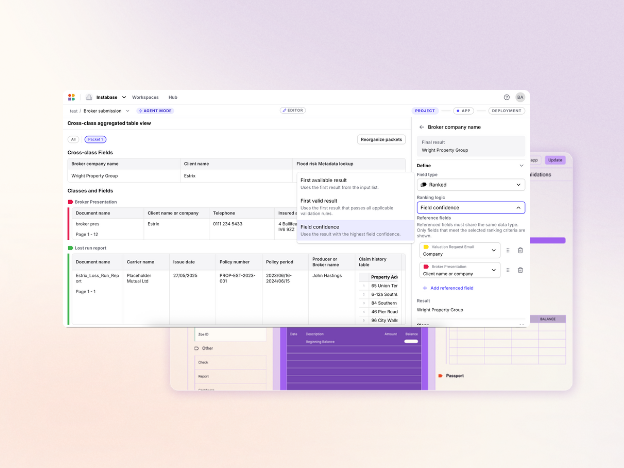Click yellow tag icon in Company reference
The image size is (624, 468).
[426, 247]
